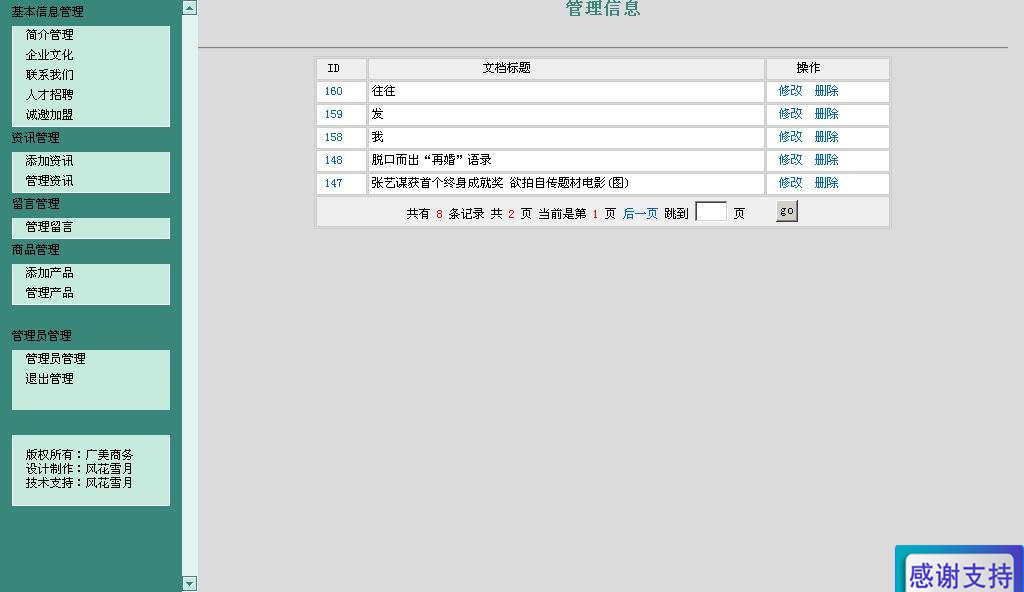Edit record 159 with 修改

pos(790,114)
